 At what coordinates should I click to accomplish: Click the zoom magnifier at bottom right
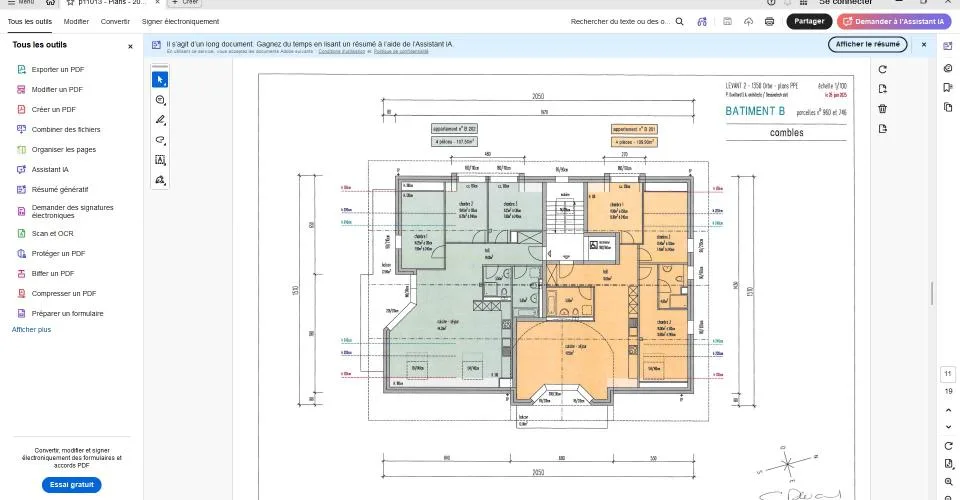948,482
